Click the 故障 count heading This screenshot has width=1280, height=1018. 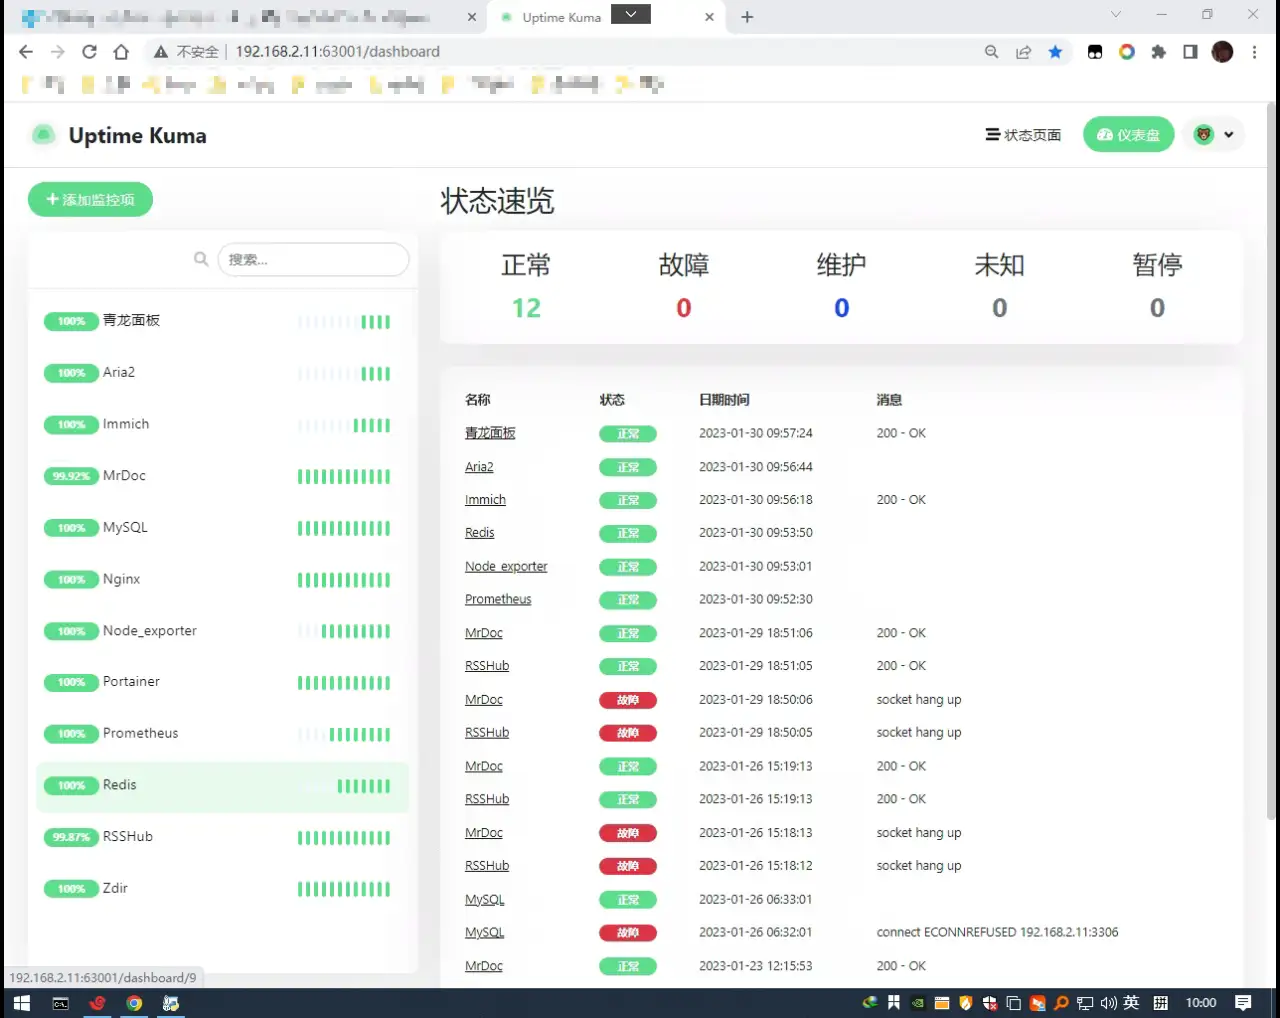pos(684,265)
